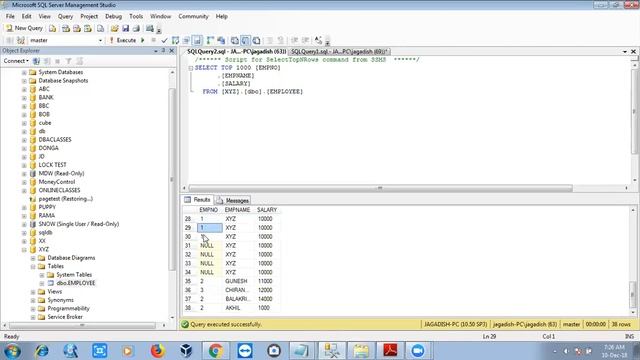
Task: Switch output to Results to File
Action: click(x=256, y=40)
